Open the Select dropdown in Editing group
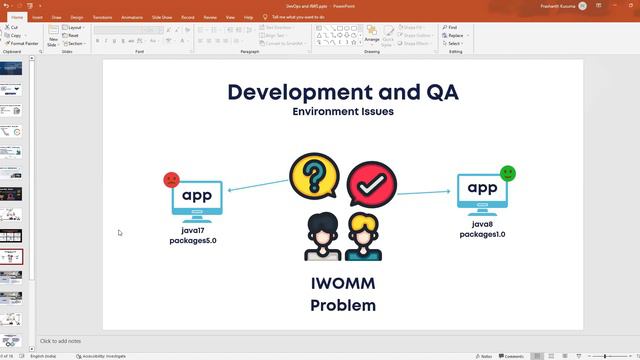 453,43
